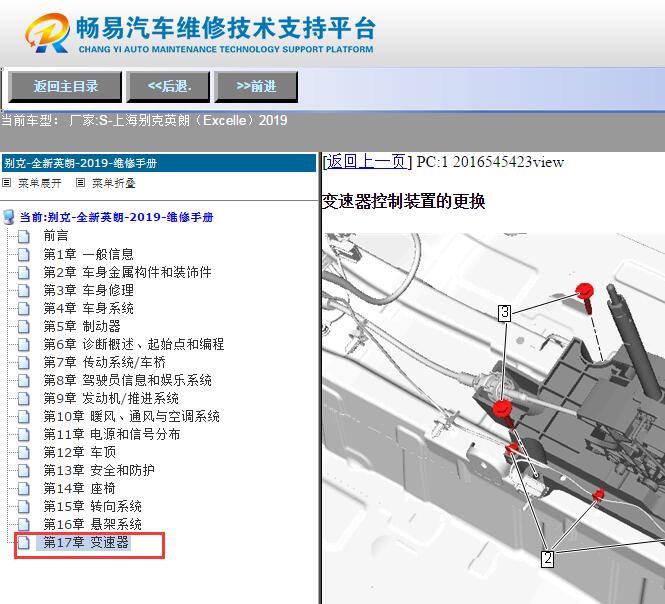Click the page icon next to 第16章
Screen dimensions: 665x604
24,525
